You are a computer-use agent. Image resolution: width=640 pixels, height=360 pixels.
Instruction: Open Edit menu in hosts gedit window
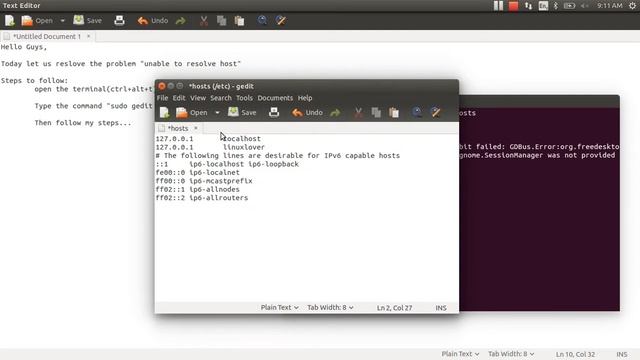pos(179,98)
